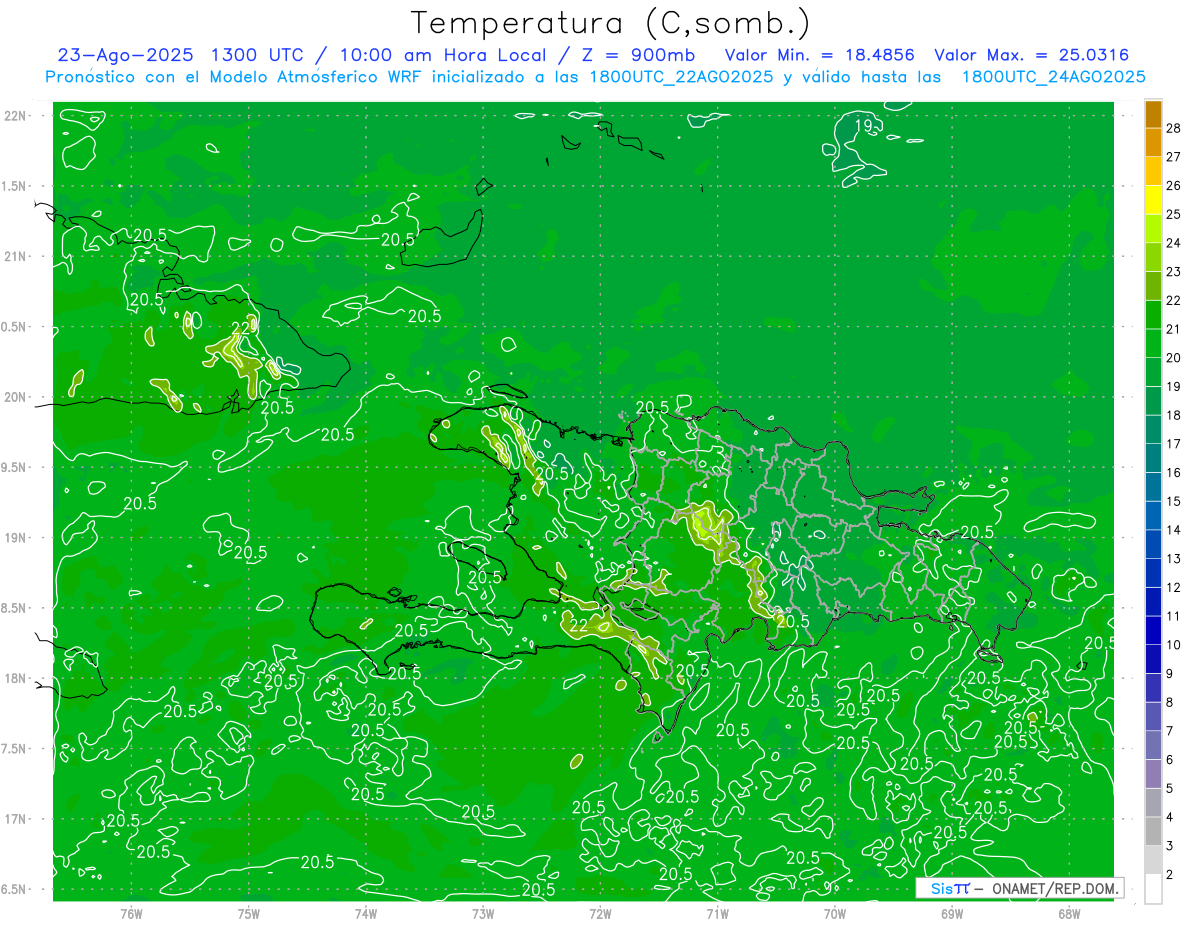Viewport: 1200px width, 927px height.
Task: Click the "68W" longitude axis label
Action: click(1068, 913)
